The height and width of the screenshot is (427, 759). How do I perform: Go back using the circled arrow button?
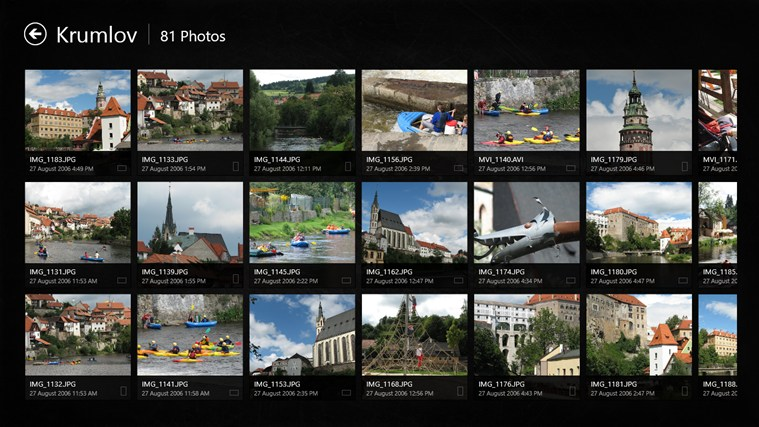(x=35, y=34)
